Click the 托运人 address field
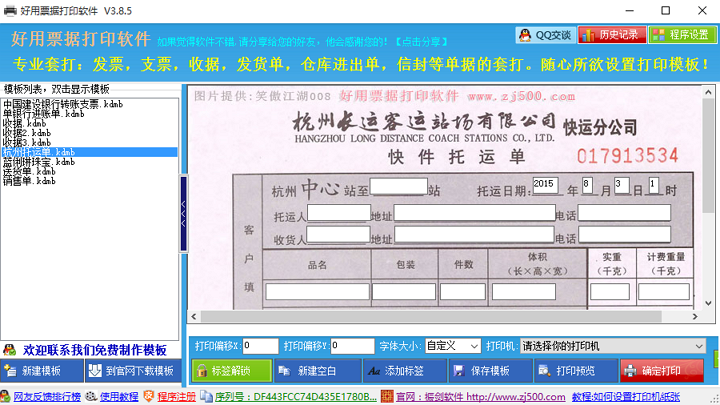Image resolution: width=720 pixels, height=405 pixels. coord(474,213)
